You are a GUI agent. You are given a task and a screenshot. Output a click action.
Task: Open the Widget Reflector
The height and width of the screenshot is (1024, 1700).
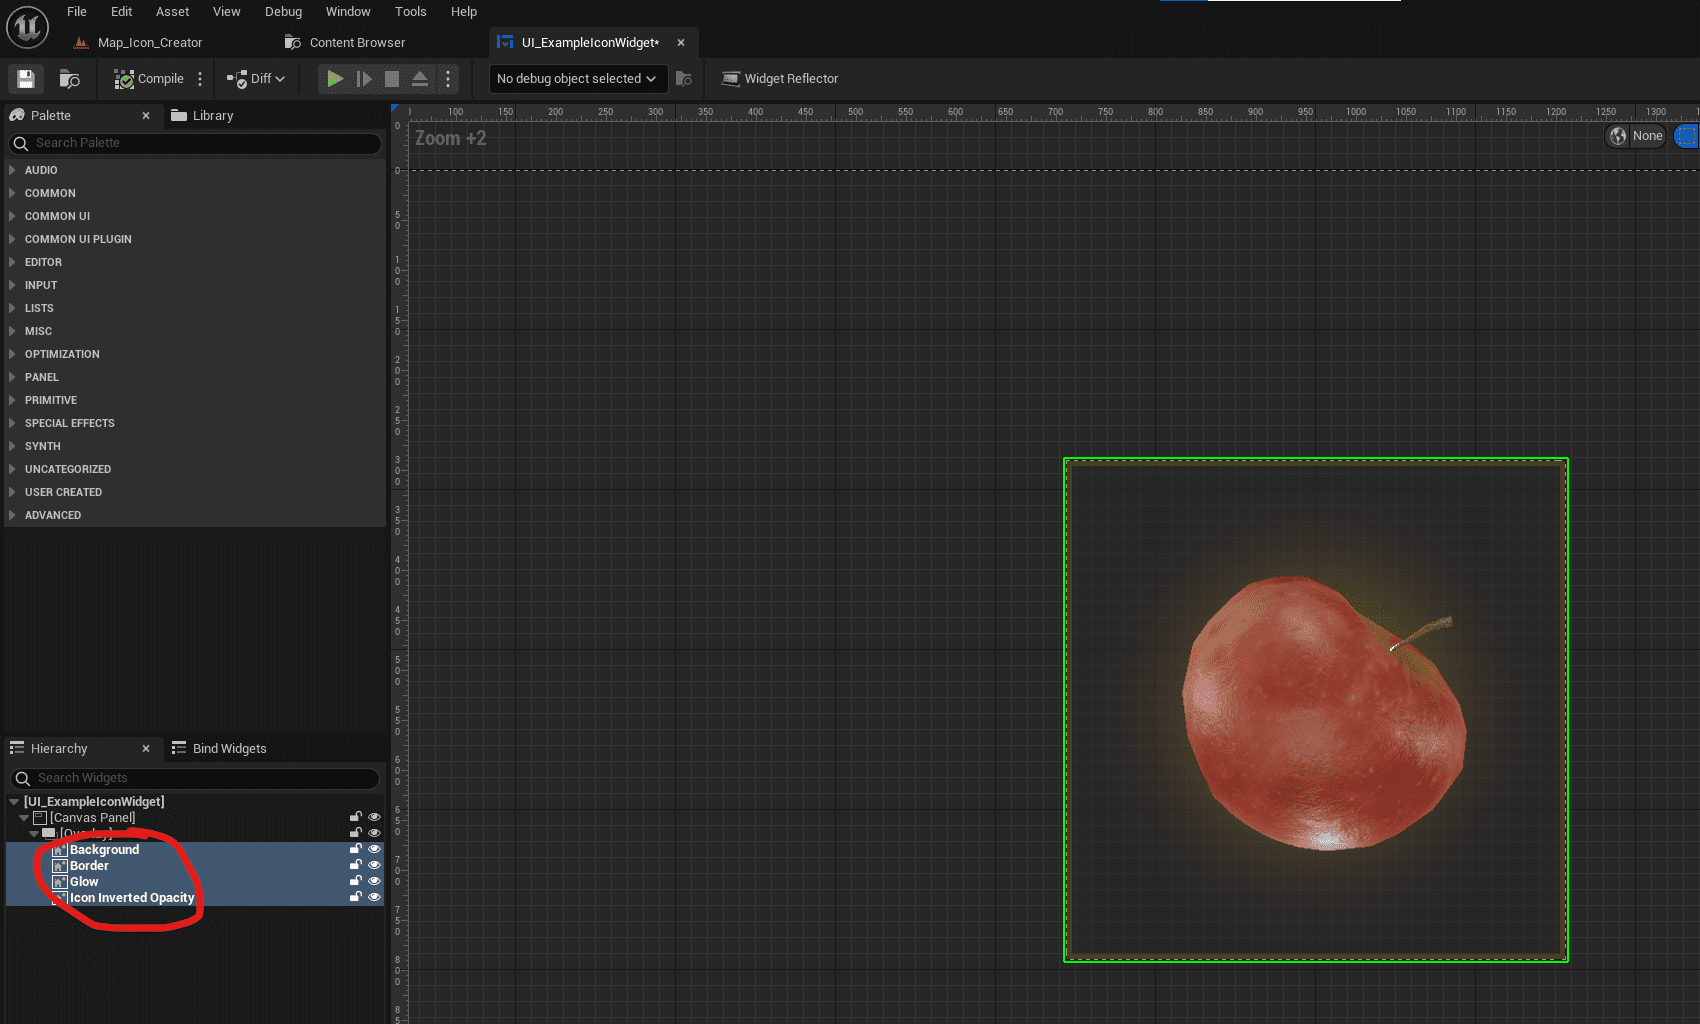click(x=780, y=79)
